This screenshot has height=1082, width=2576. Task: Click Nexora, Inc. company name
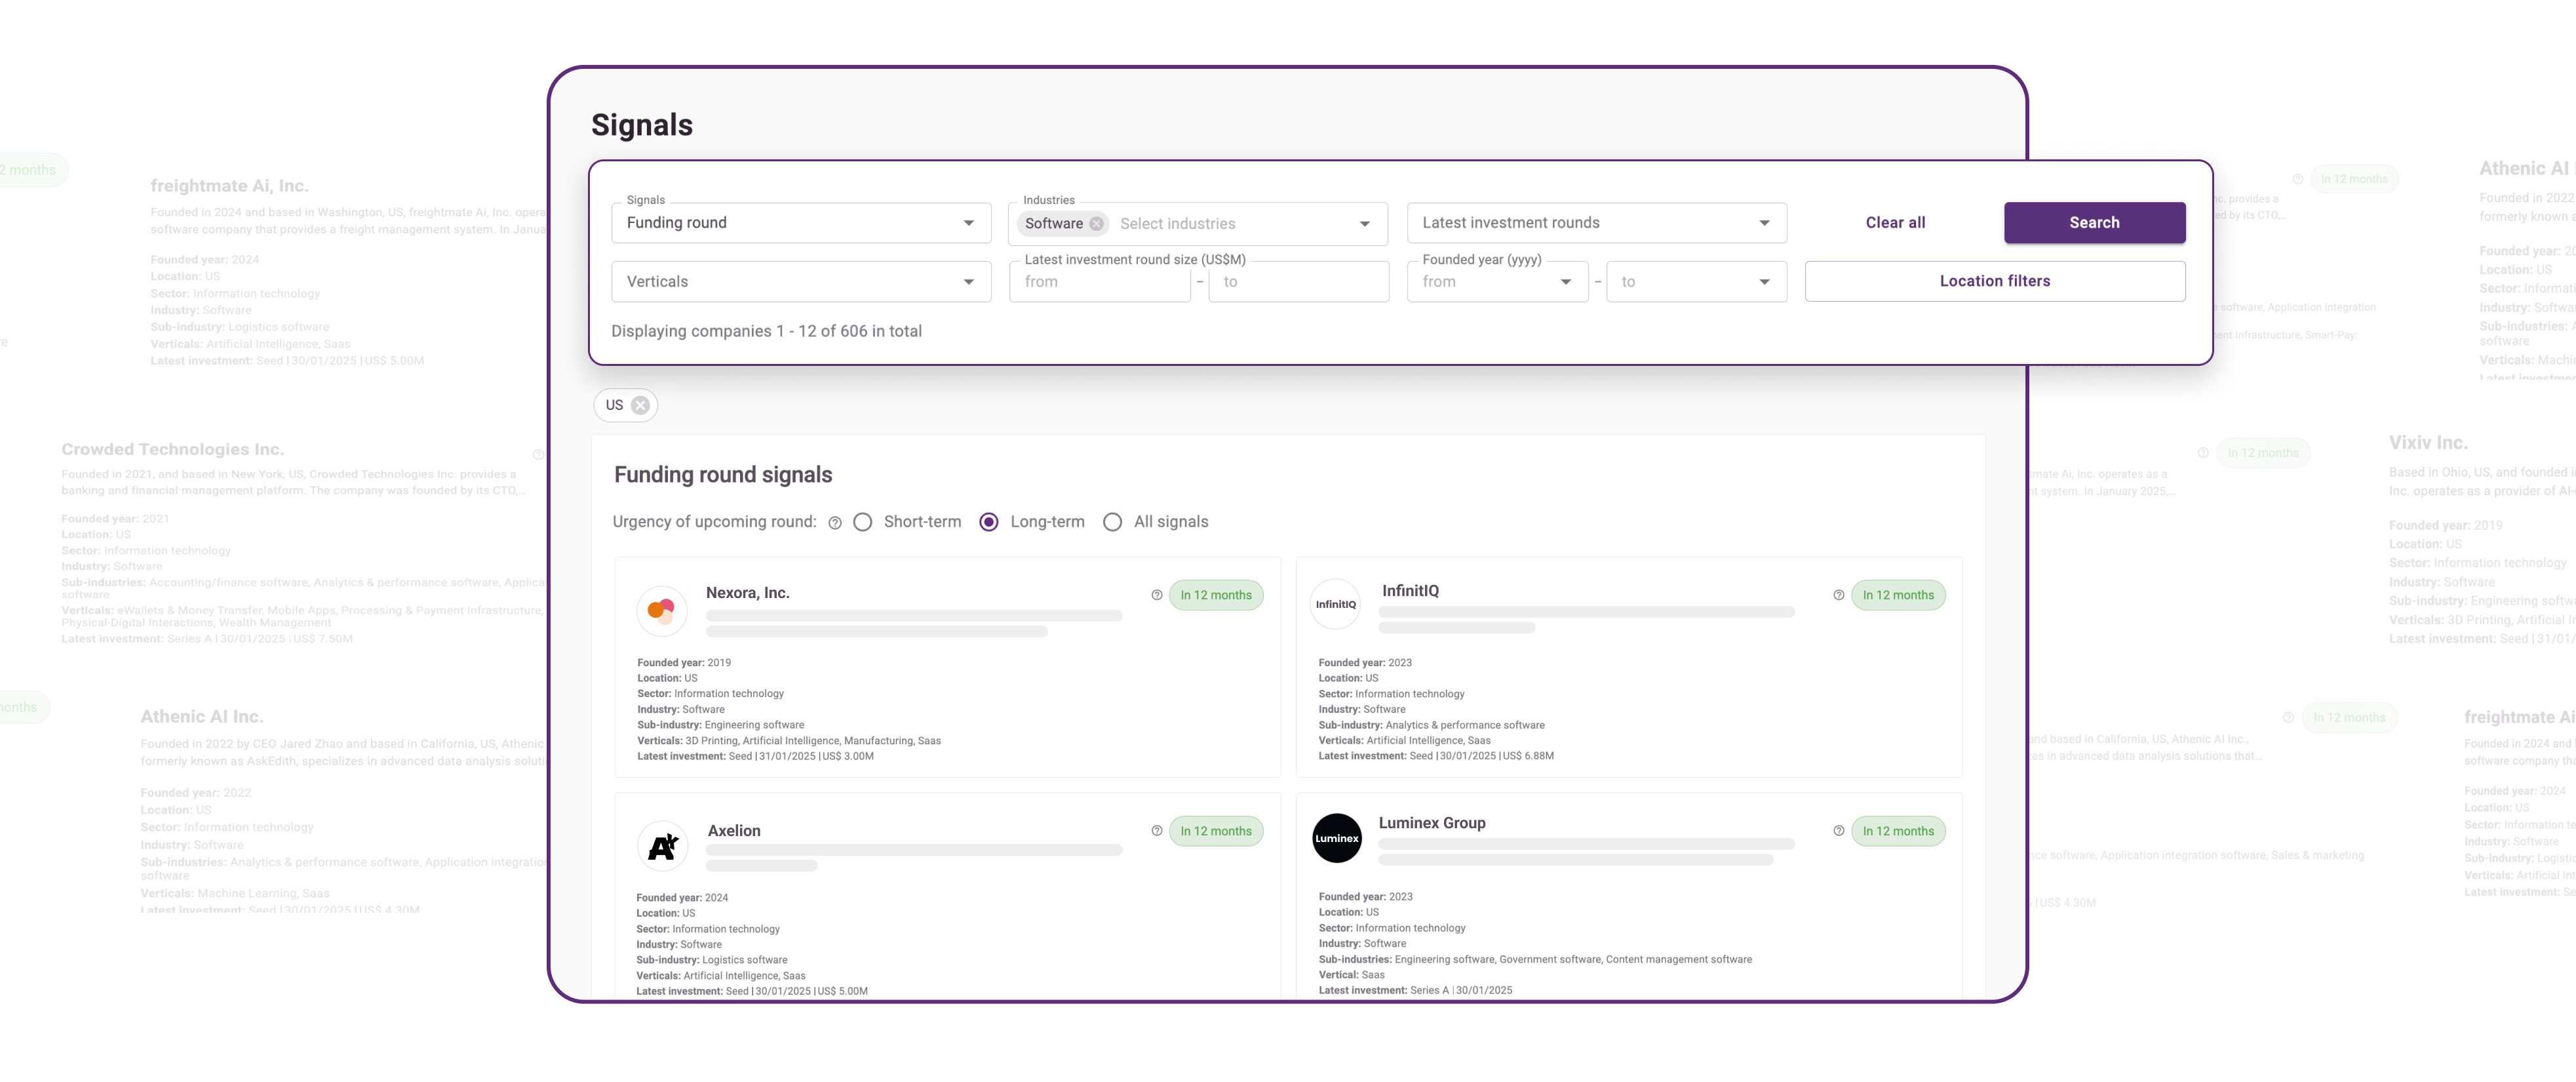click(x=747, y=593)
